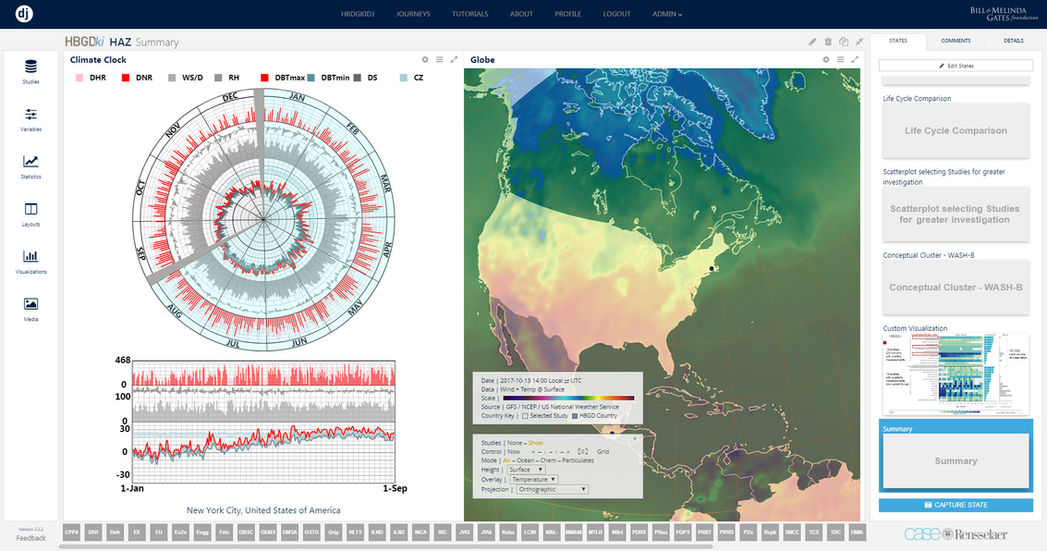Click the Edit States button

(x=956, y=65)
